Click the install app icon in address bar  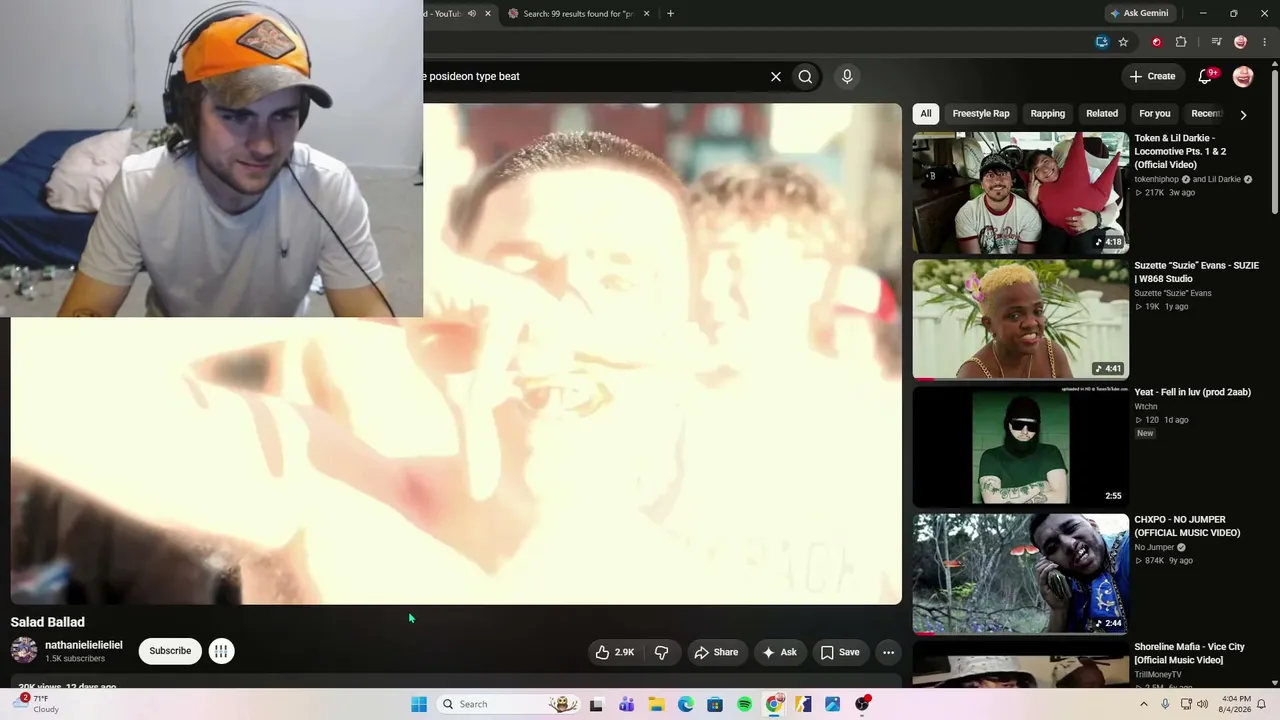click(1101, 42)
